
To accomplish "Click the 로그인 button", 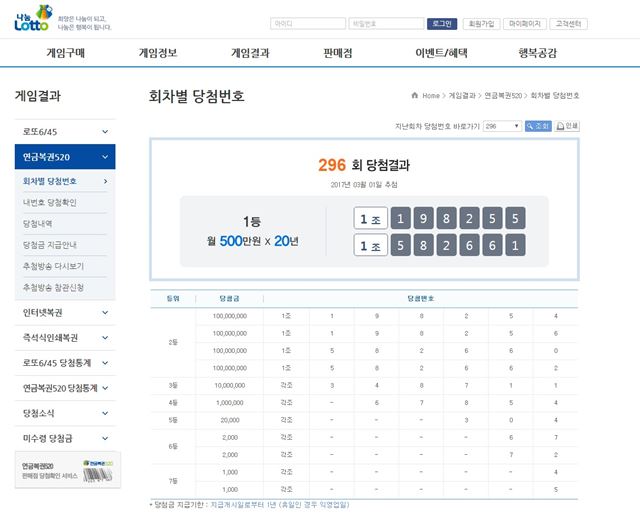I will click(442, 24).
